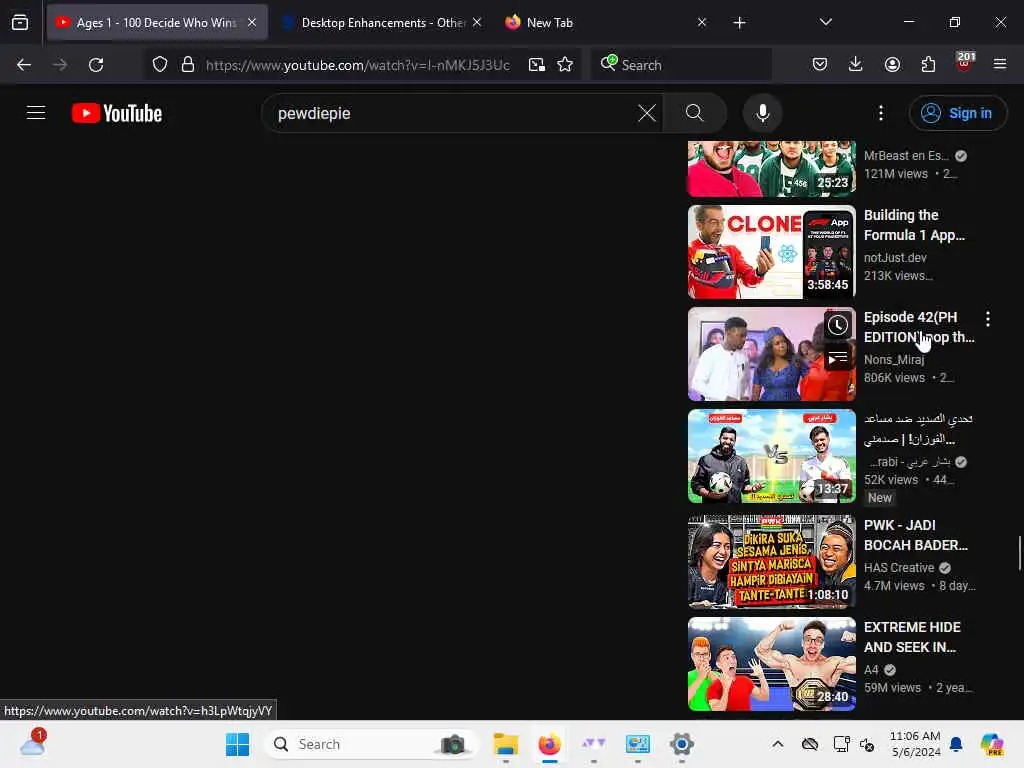Open the YouTube guide hamburger menu
1024x768 pixels.
[36, 113]
